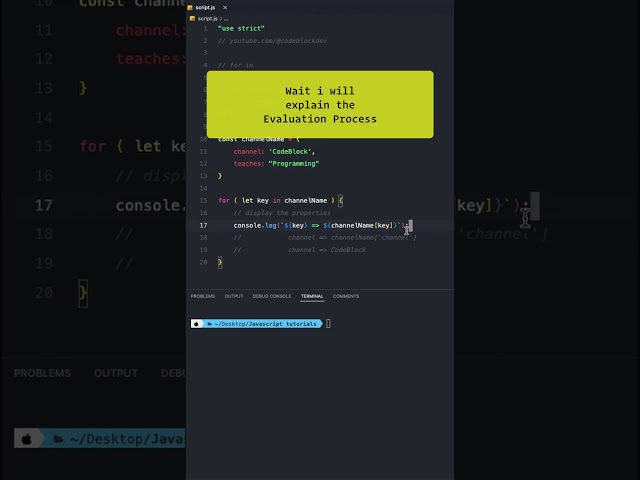Click the channel => CodeBlock comment line
The width and height of the screenshot is (640, 480).
[x=300, y=250]
